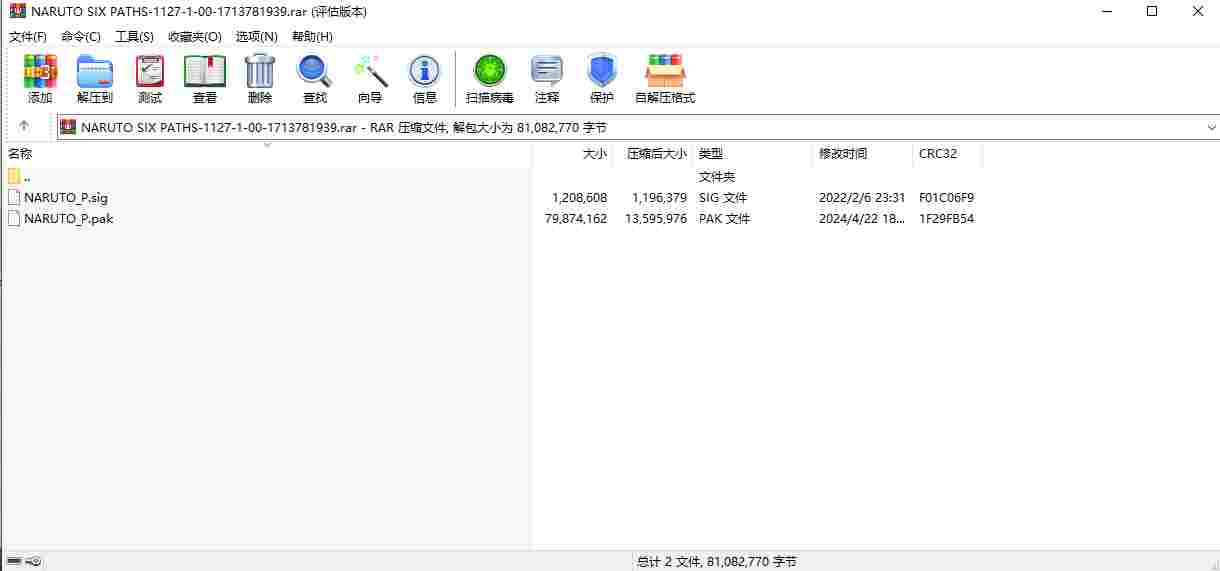Minimize the WinRAR window
This screenshot has height=571, width=1220.
1106,12
